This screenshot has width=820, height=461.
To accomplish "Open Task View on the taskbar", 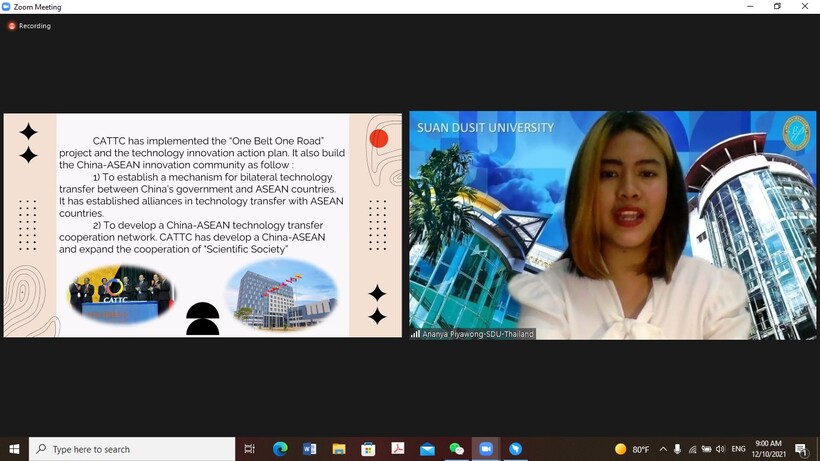I will coord(249,449).
